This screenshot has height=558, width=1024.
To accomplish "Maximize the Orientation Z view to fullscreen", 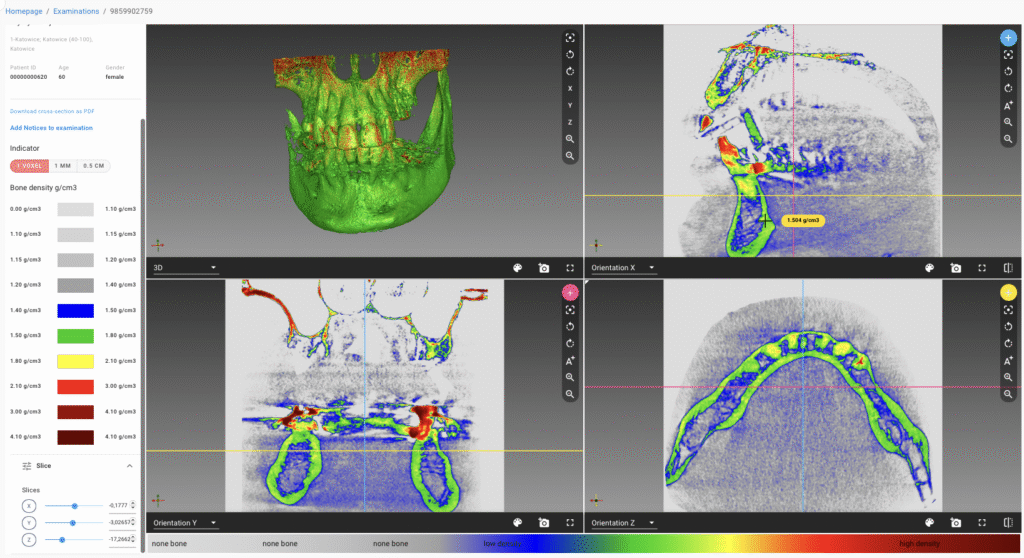I will tap(982, 523).
